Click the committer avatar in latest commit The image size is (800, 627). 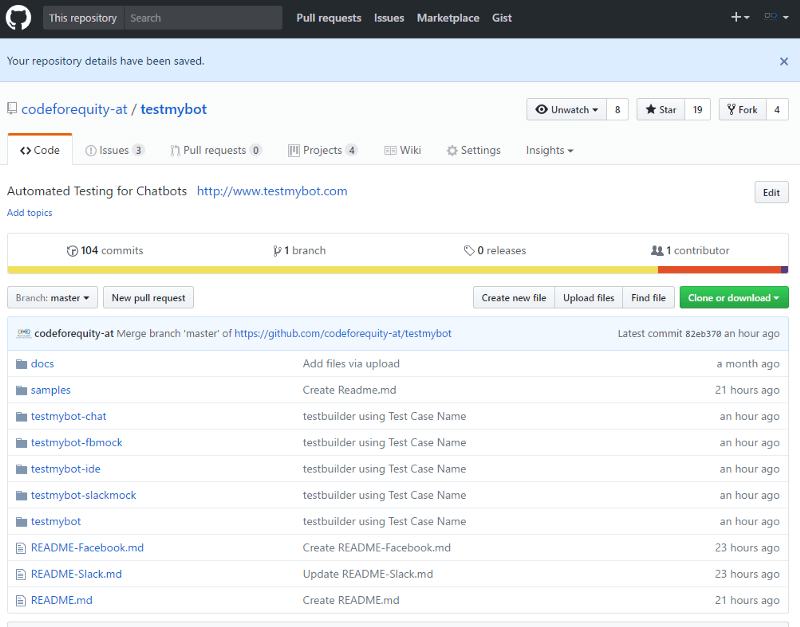(x=23, y=333)
